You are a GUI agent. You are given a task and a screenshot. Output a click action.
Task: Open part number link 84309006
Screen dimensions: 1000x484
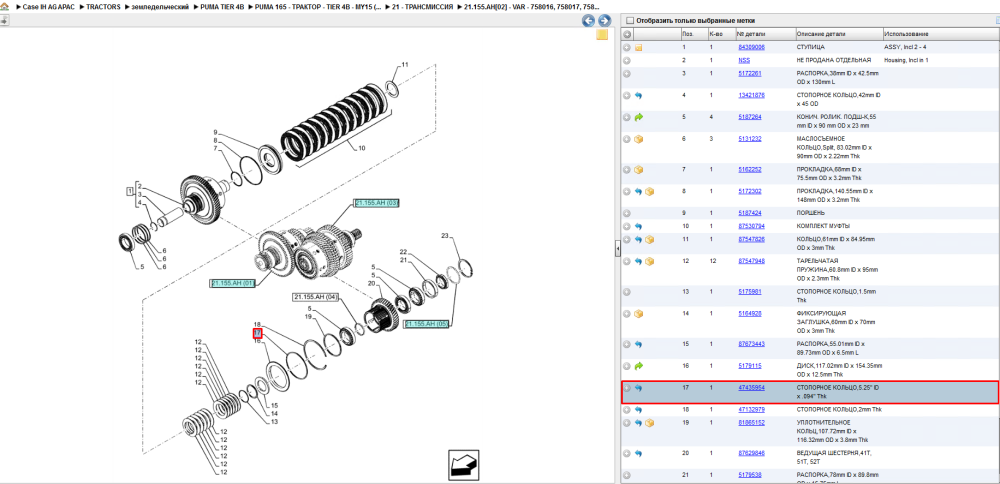pyautogui.click(x=751, y=48)
